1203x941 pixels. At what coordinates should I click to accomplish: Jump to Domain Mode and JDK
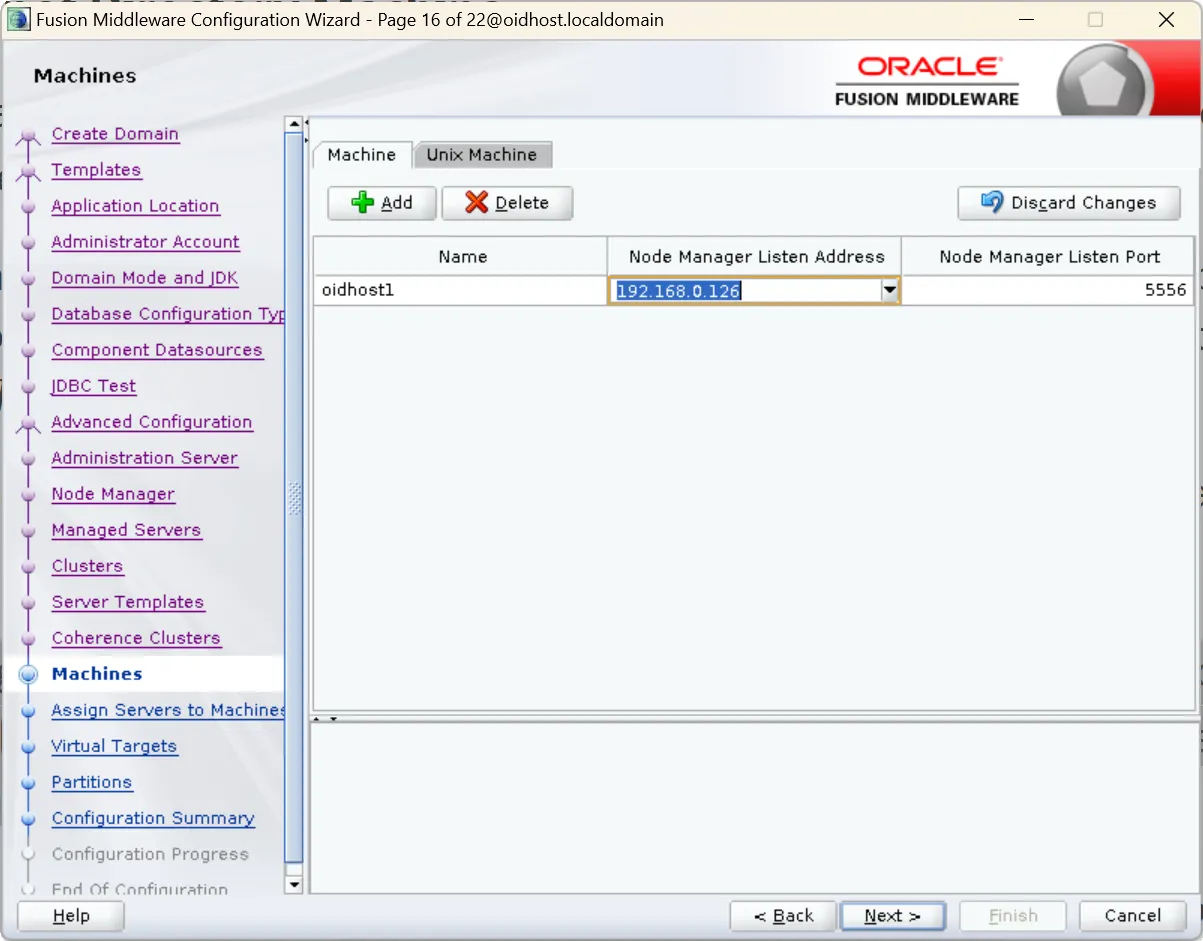click(145, 278)
